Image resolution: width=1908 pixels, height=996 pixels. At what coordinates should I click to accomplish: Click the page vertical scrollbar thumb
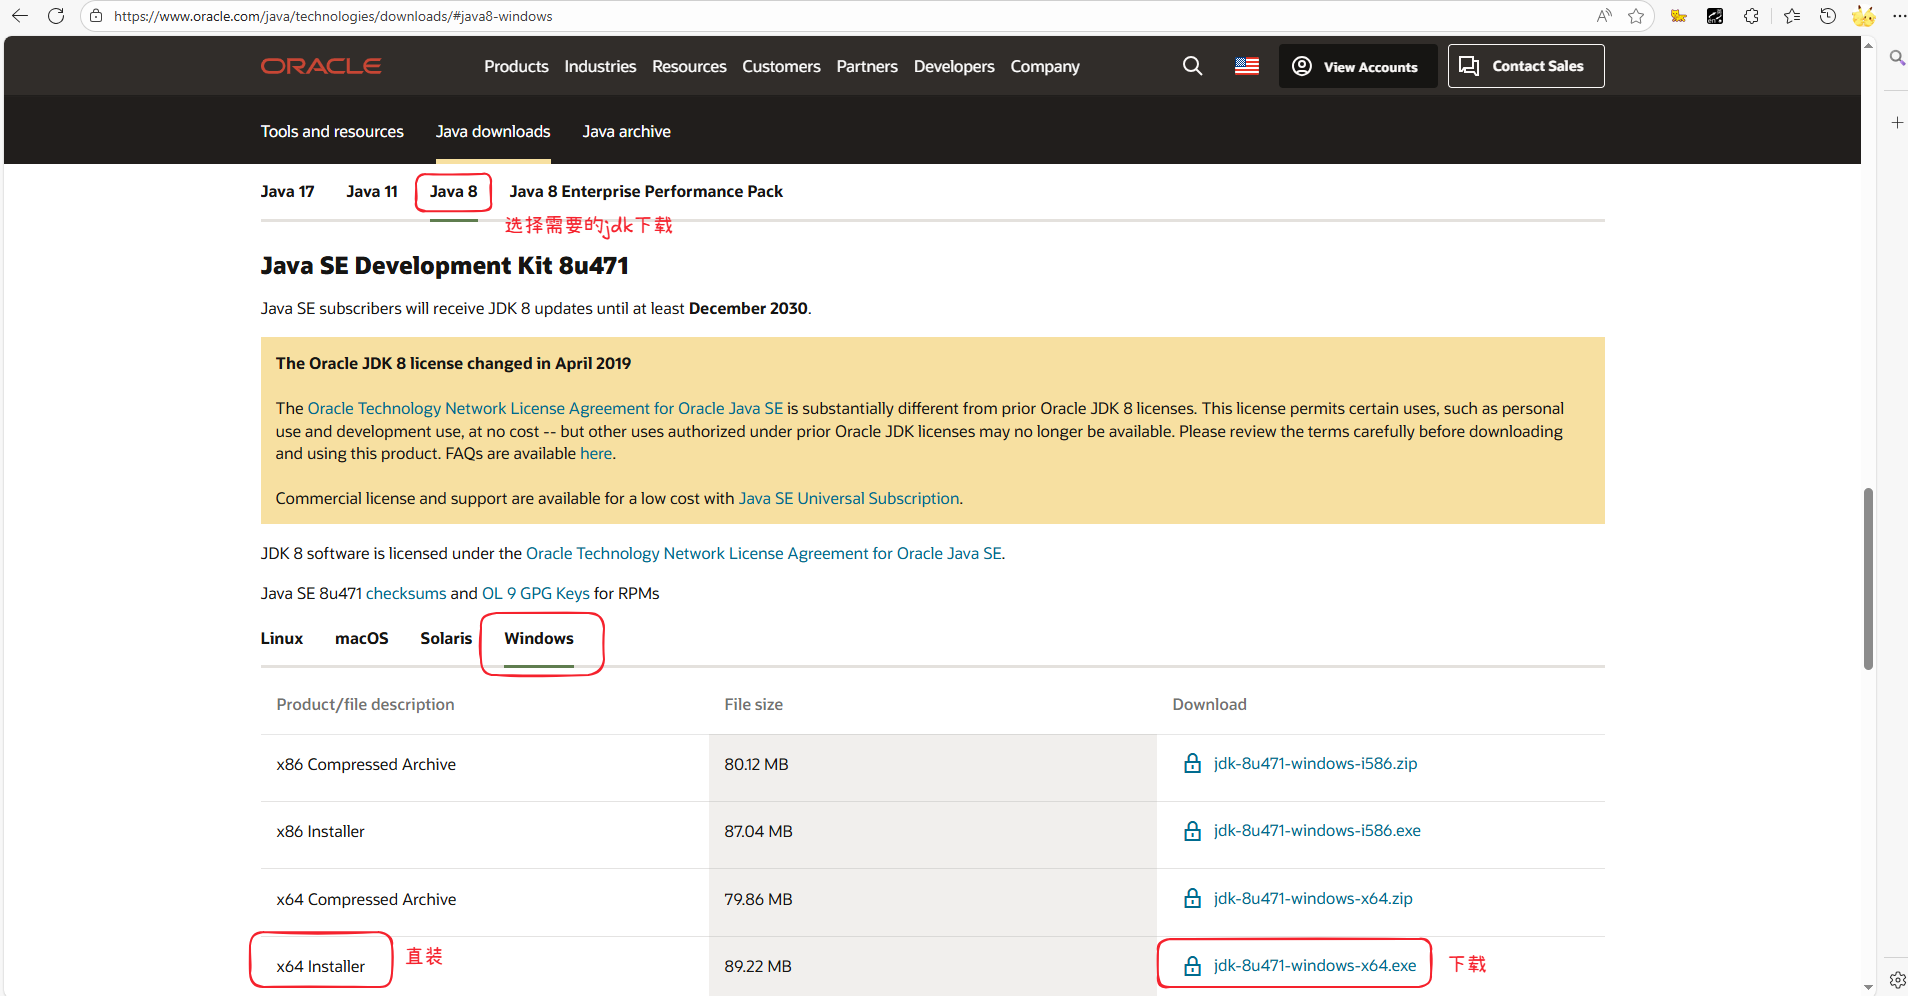click(1868, 579)
